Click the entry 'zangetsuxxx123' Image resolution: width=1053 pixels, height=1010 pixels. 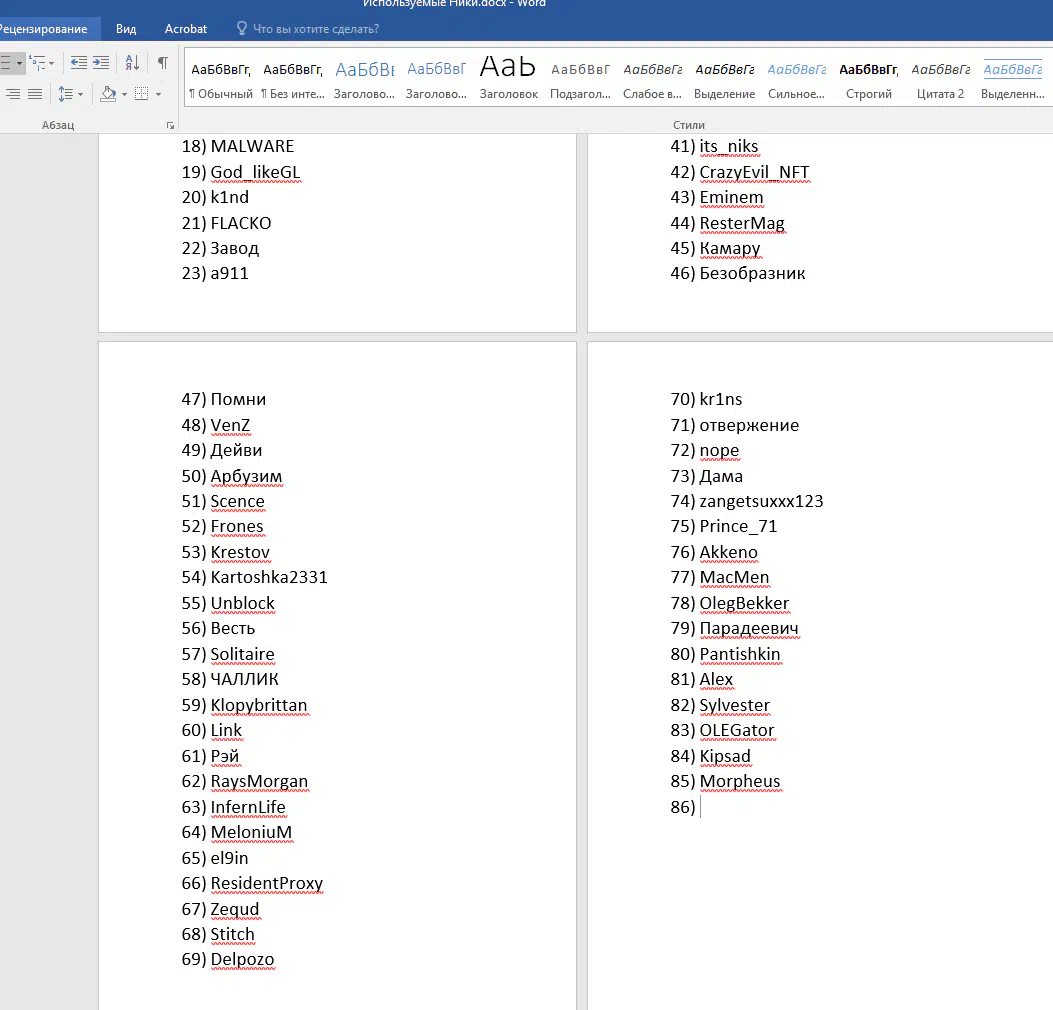click(x=761, y=502)
